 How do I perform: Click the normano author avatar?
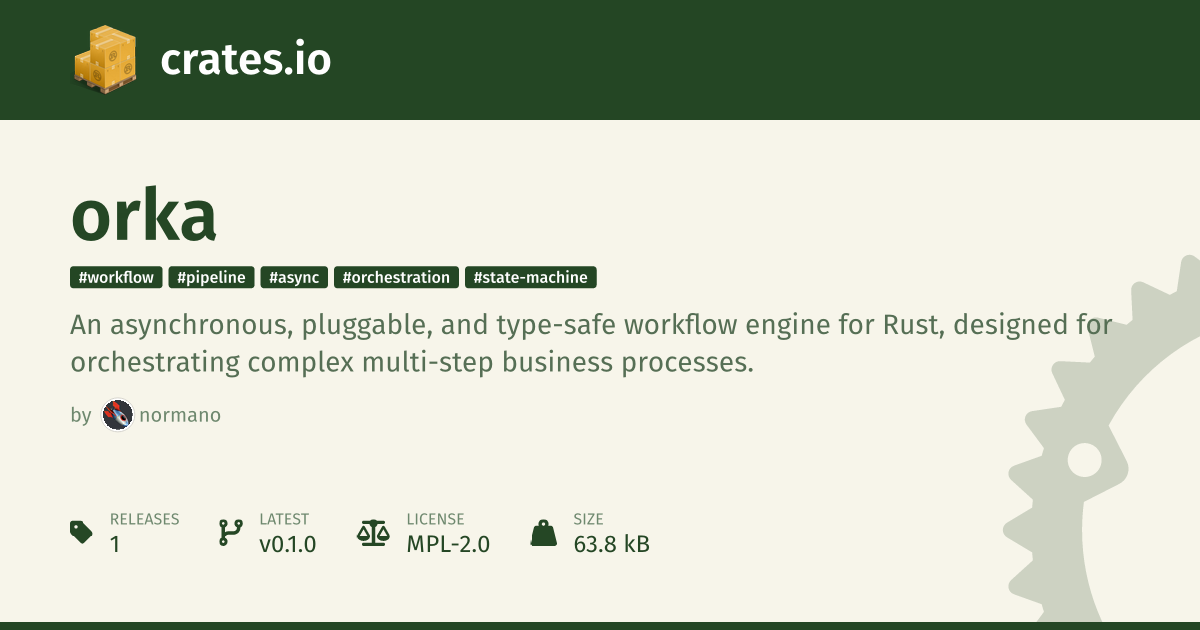click(x=117, y=415)
